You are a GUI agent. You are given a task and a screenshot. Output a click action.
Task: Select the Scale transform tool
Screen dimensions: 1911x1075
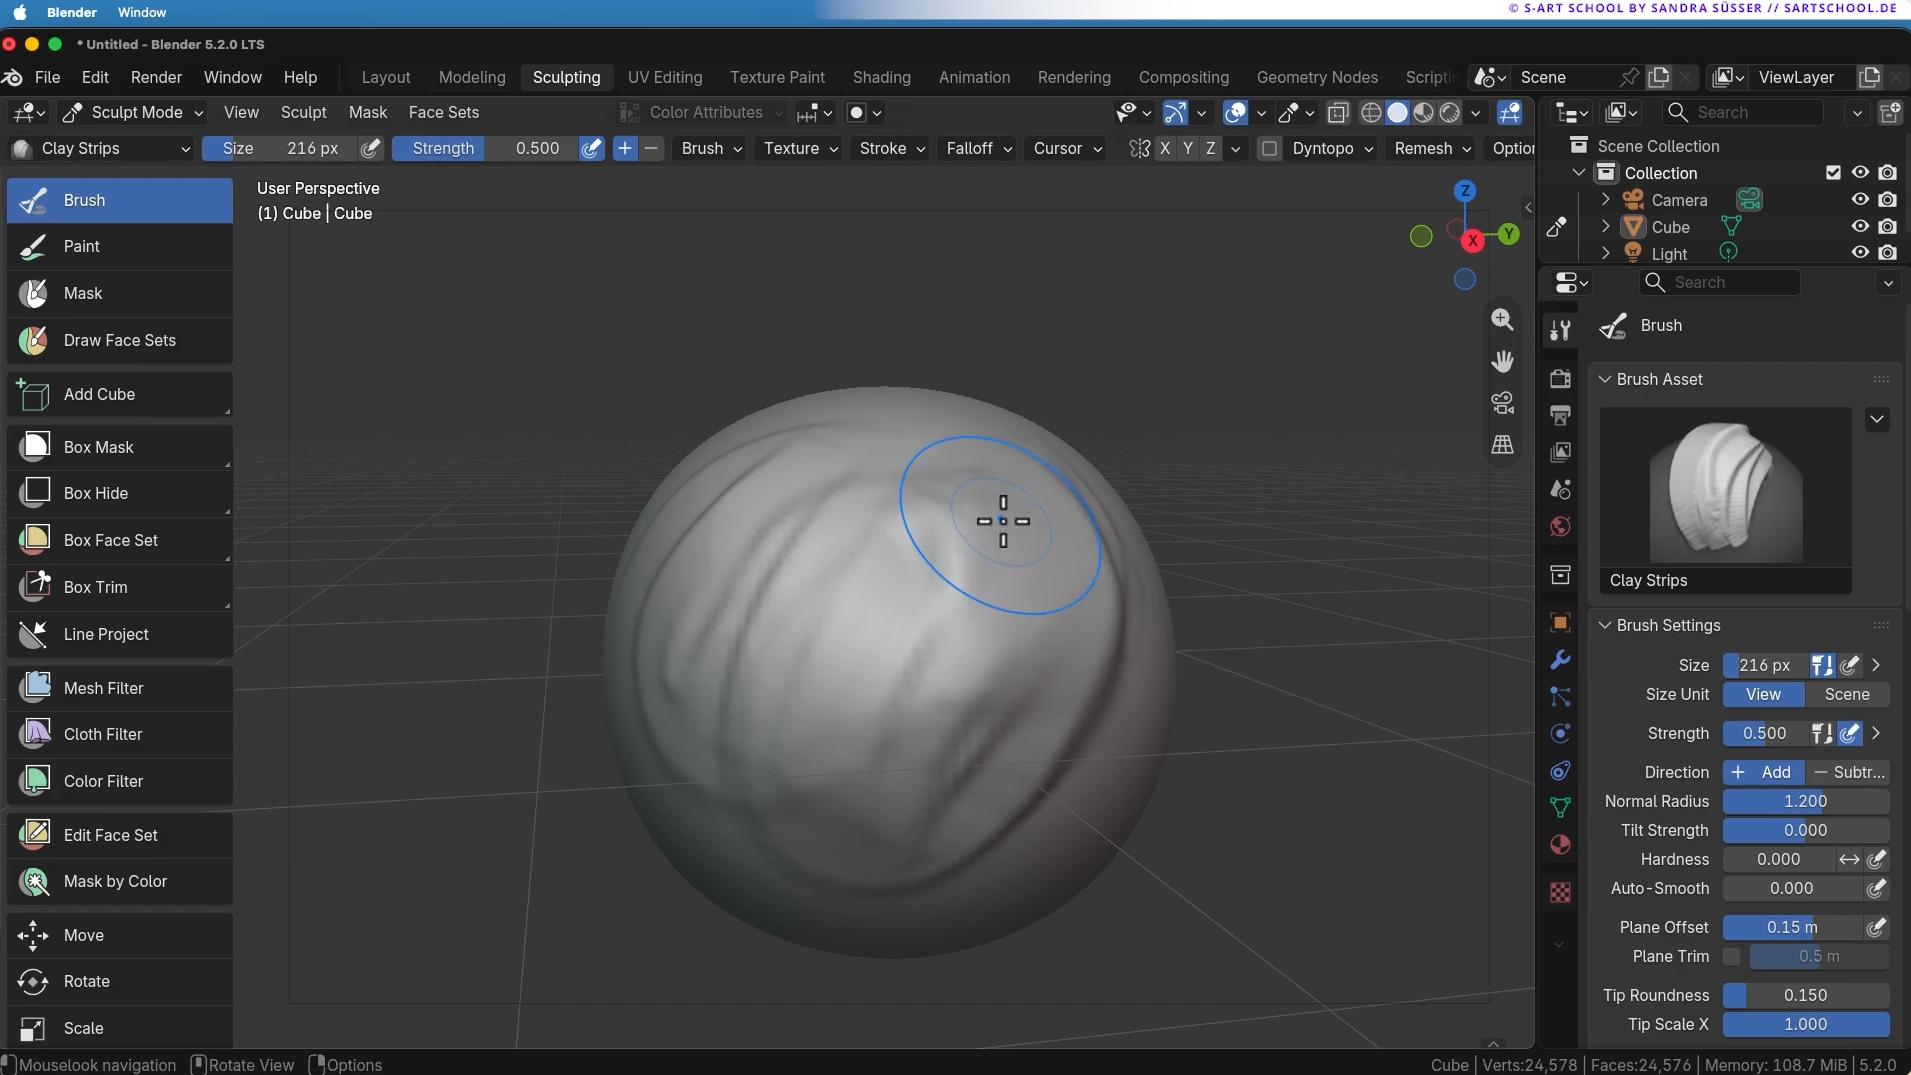[120, 1028]
